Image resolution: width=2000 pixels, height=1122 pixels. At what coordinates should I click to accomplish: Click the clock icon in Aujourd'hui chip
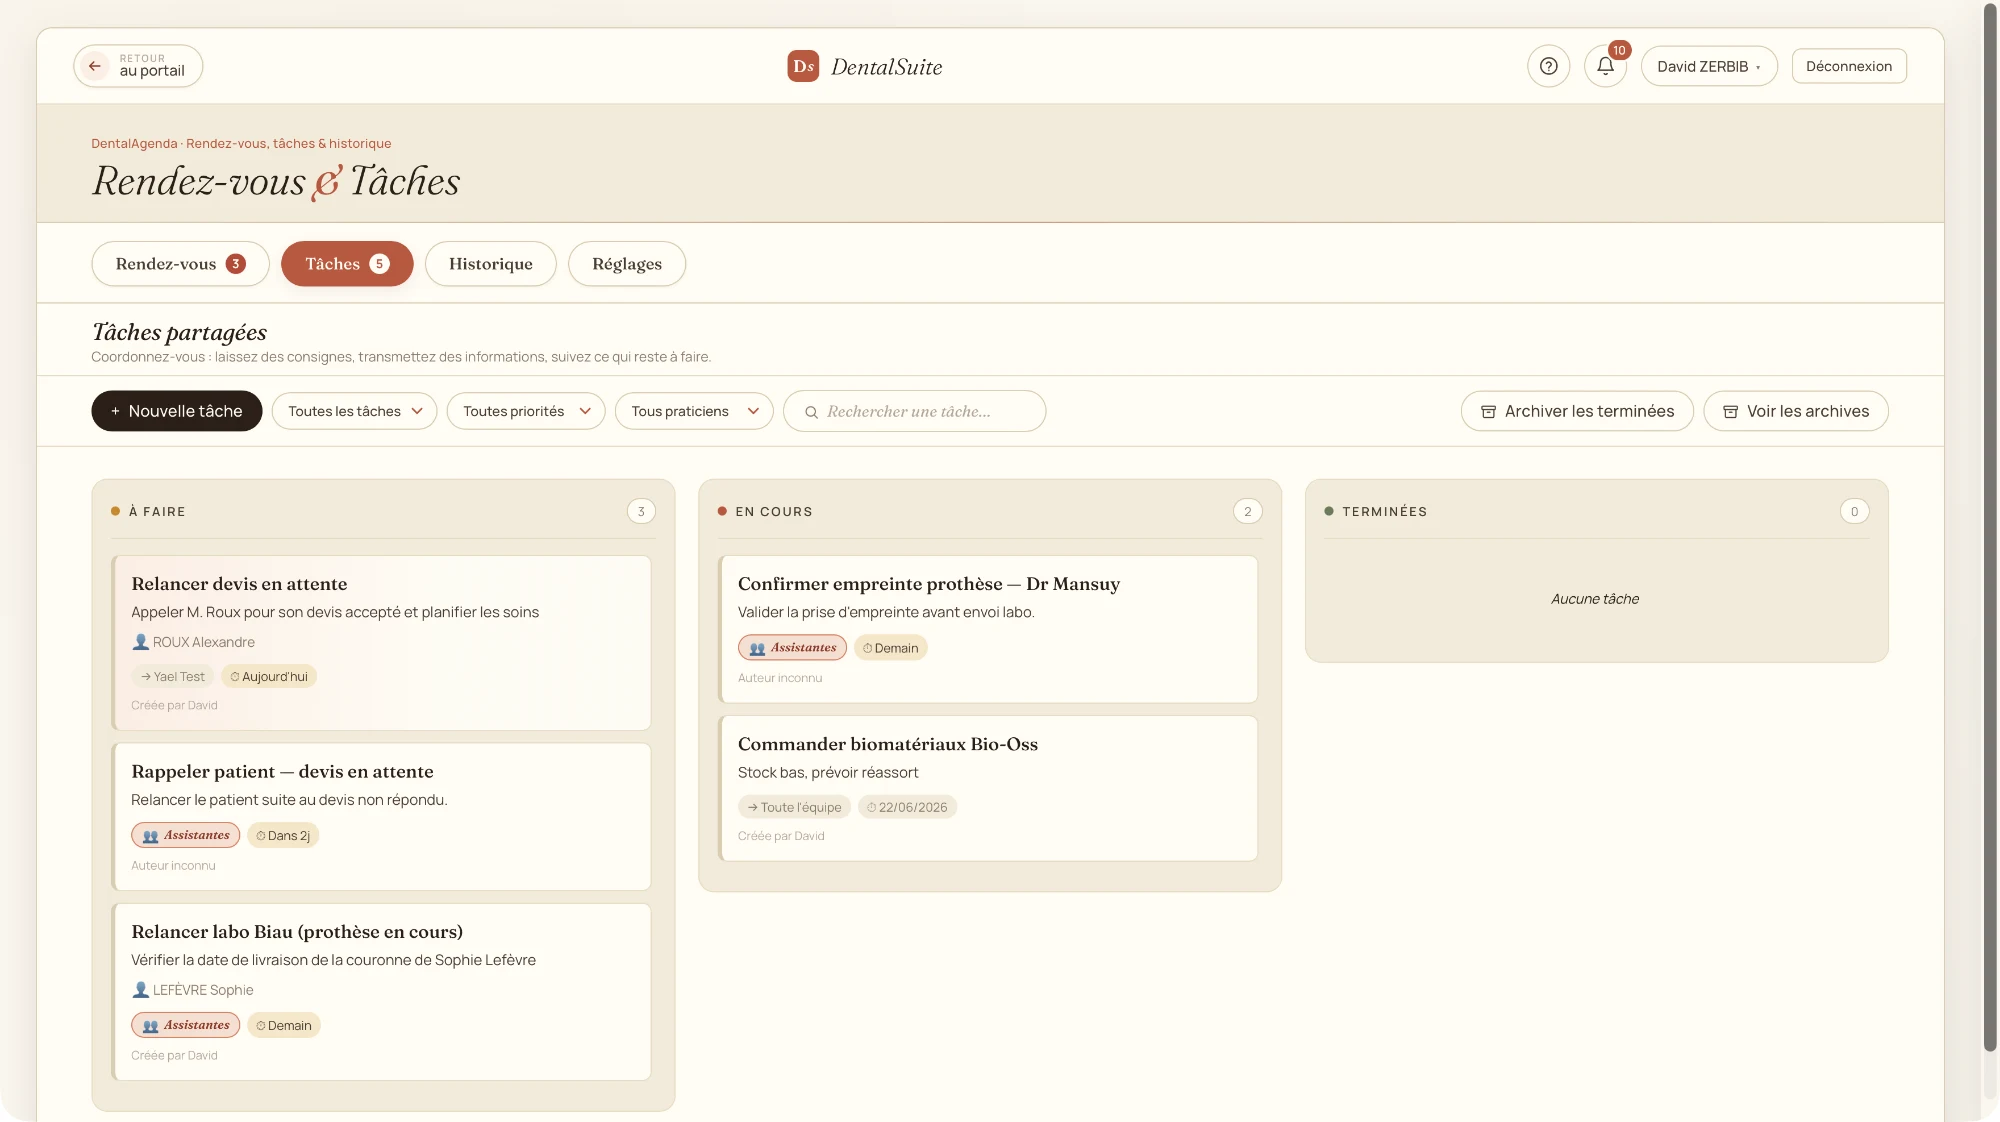pos(235,677)
